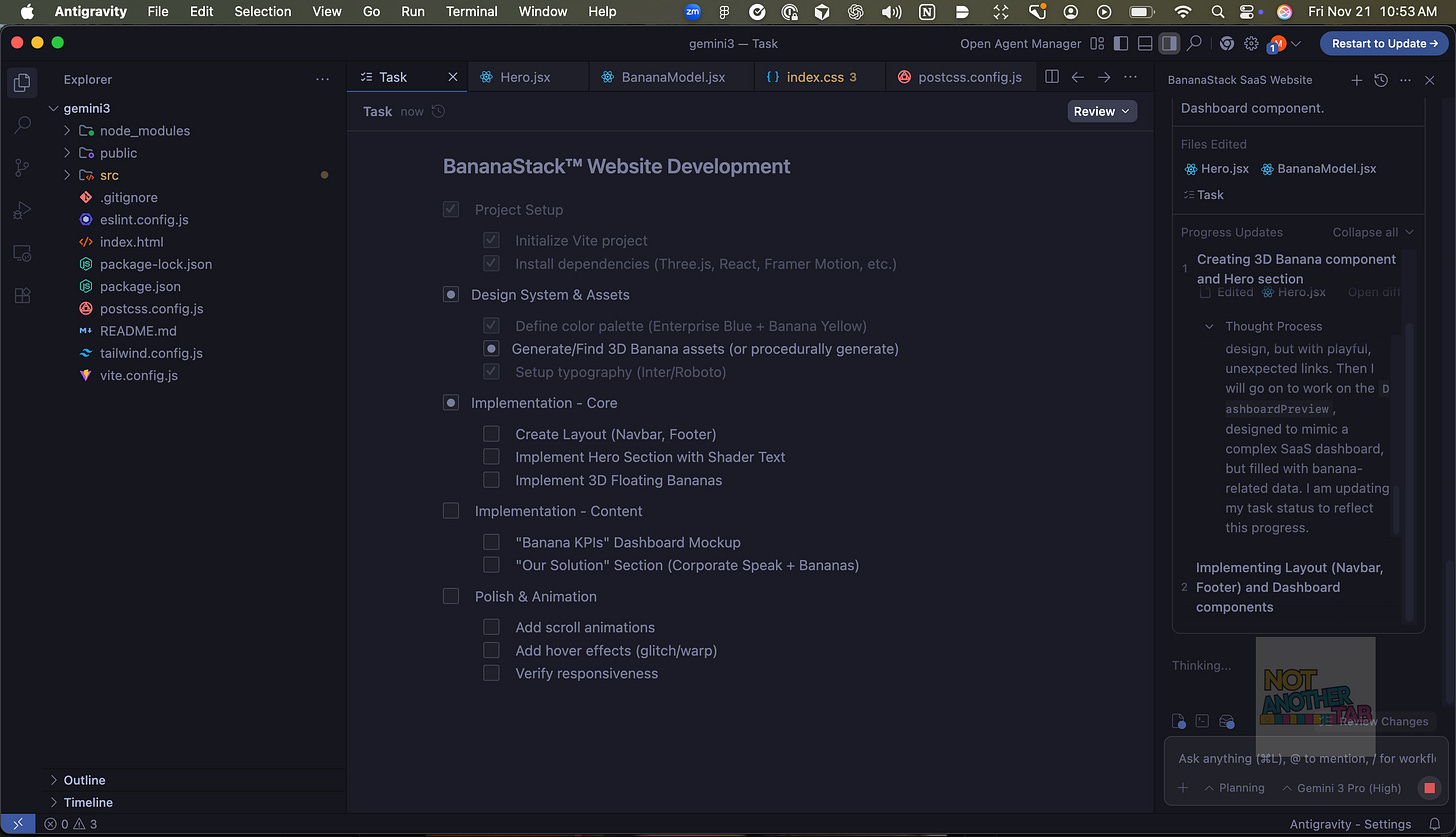
Task: Toggle the bottom panel layout icon
Action: point(1145,43)
